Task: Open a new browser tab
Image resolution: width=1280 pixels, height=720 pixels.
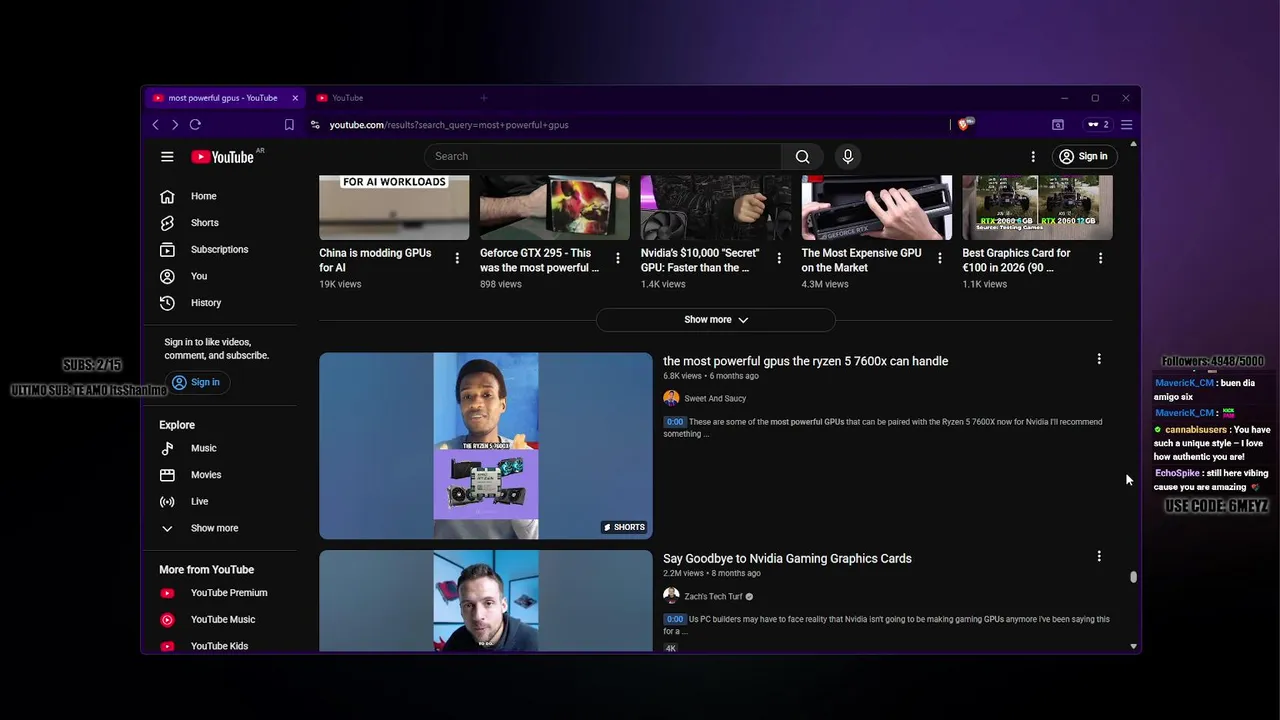Action: [x=484, y=98]
